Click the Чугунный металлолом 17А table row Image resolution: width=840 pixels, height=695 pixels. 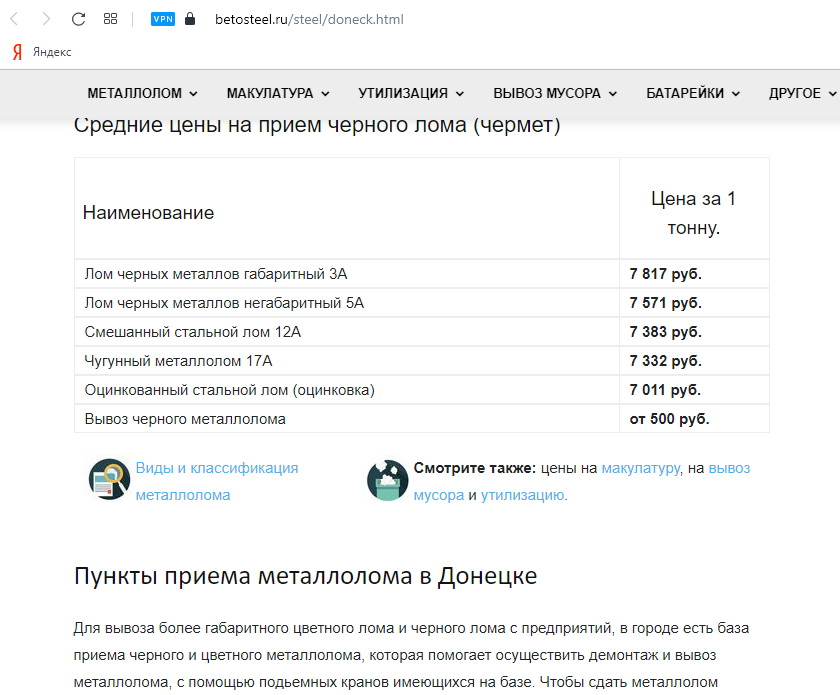click(x=346, y=361)
